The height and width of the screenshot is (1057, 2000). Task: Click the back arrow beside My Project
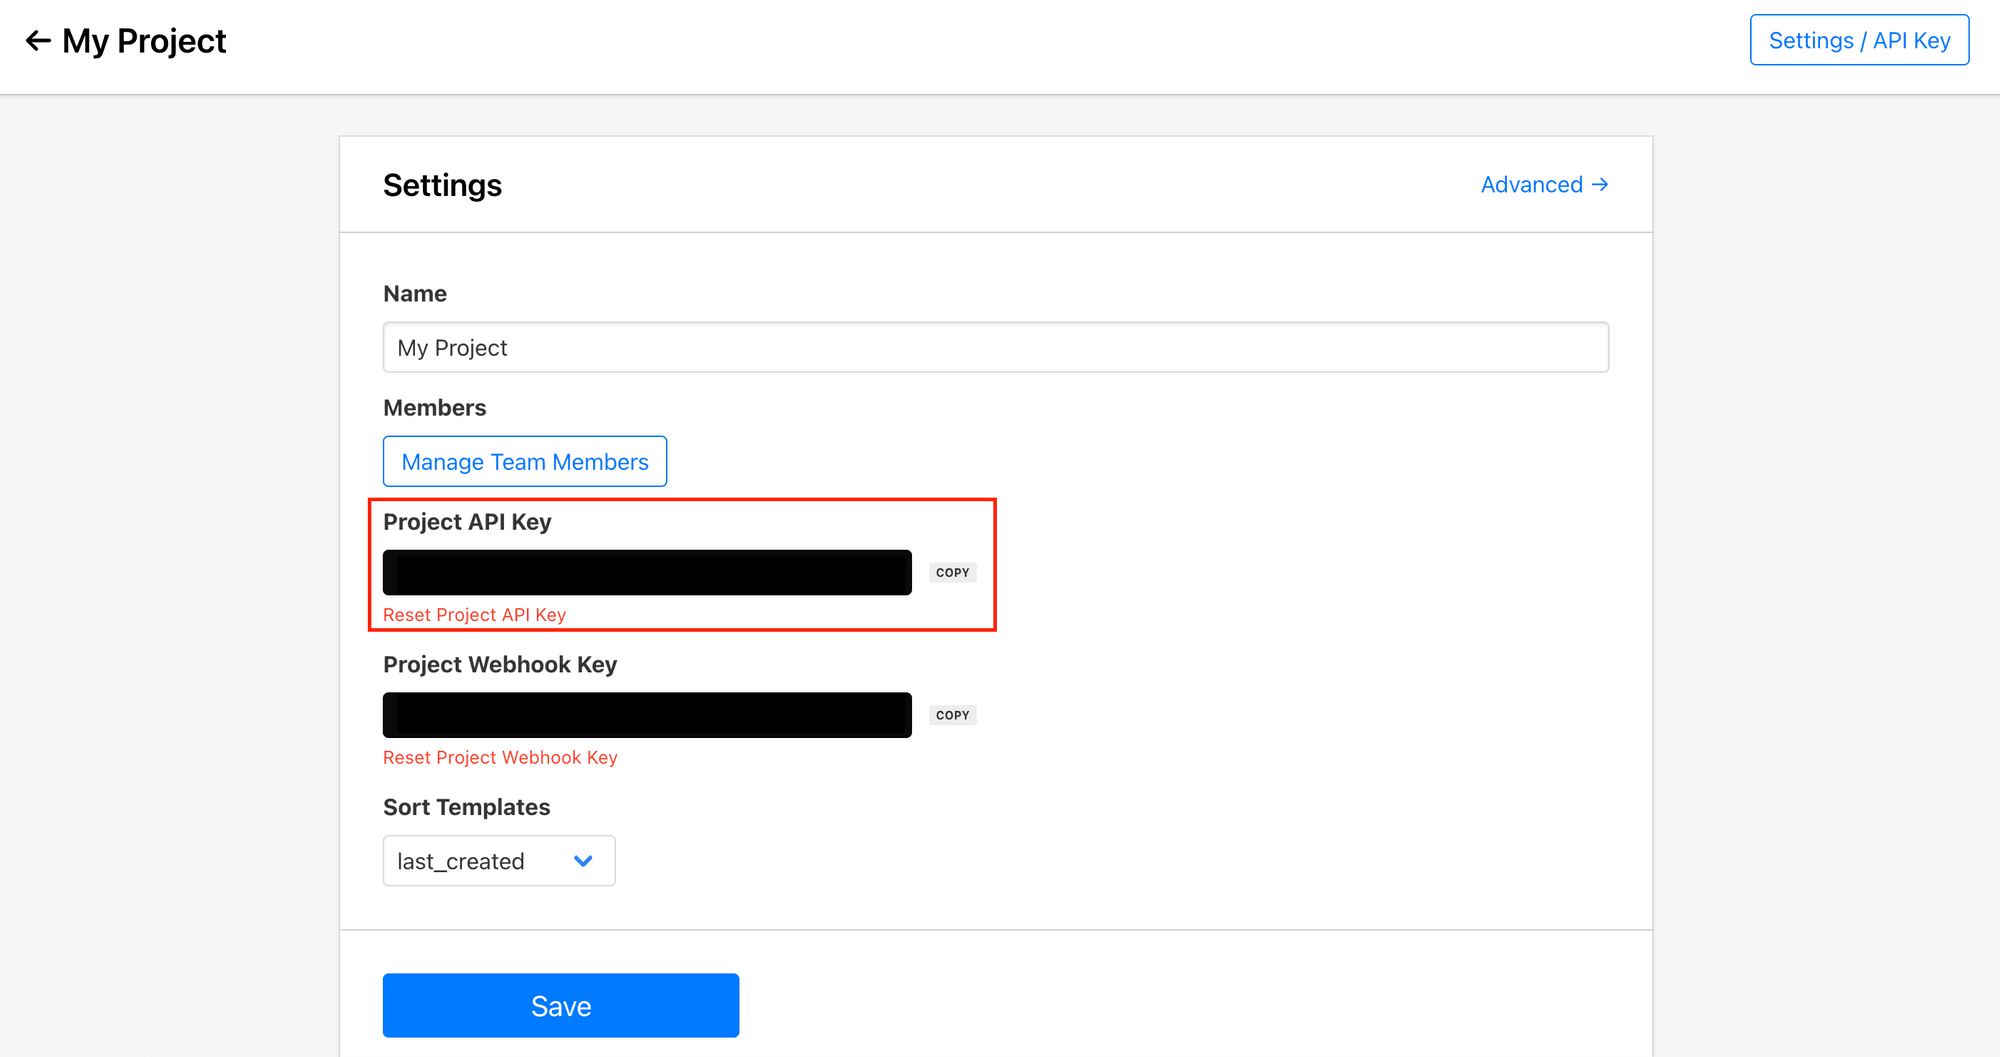point(38,41)
